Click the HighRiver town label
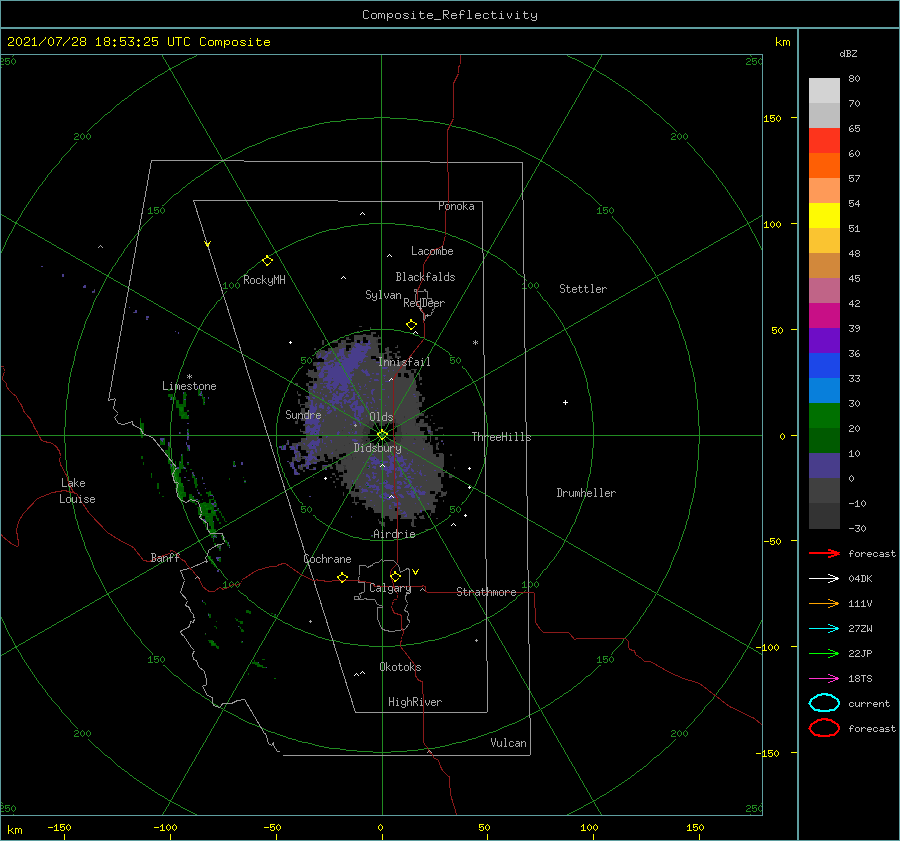The width and height of the screenshot is (900, 841). coord(415,702)
